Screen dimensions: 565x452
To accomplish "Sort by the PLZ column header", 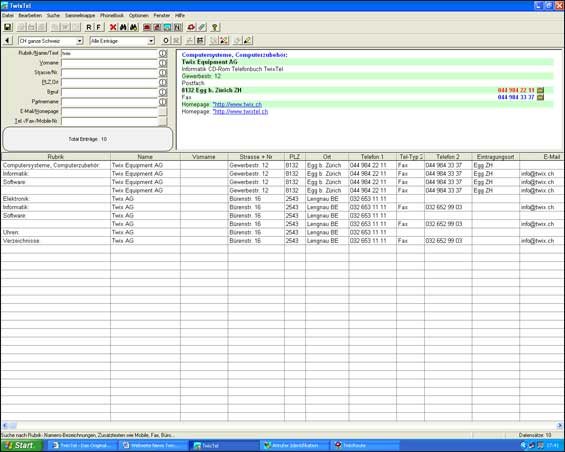I will tap(294, 157).
